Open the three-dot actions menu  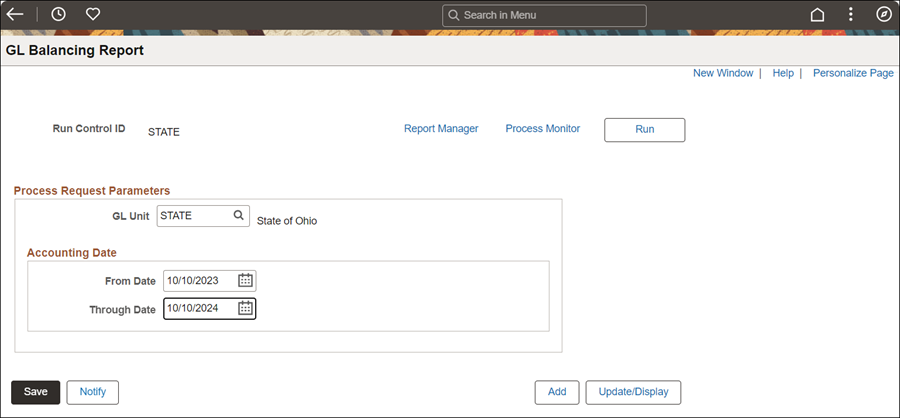point(851,14)
